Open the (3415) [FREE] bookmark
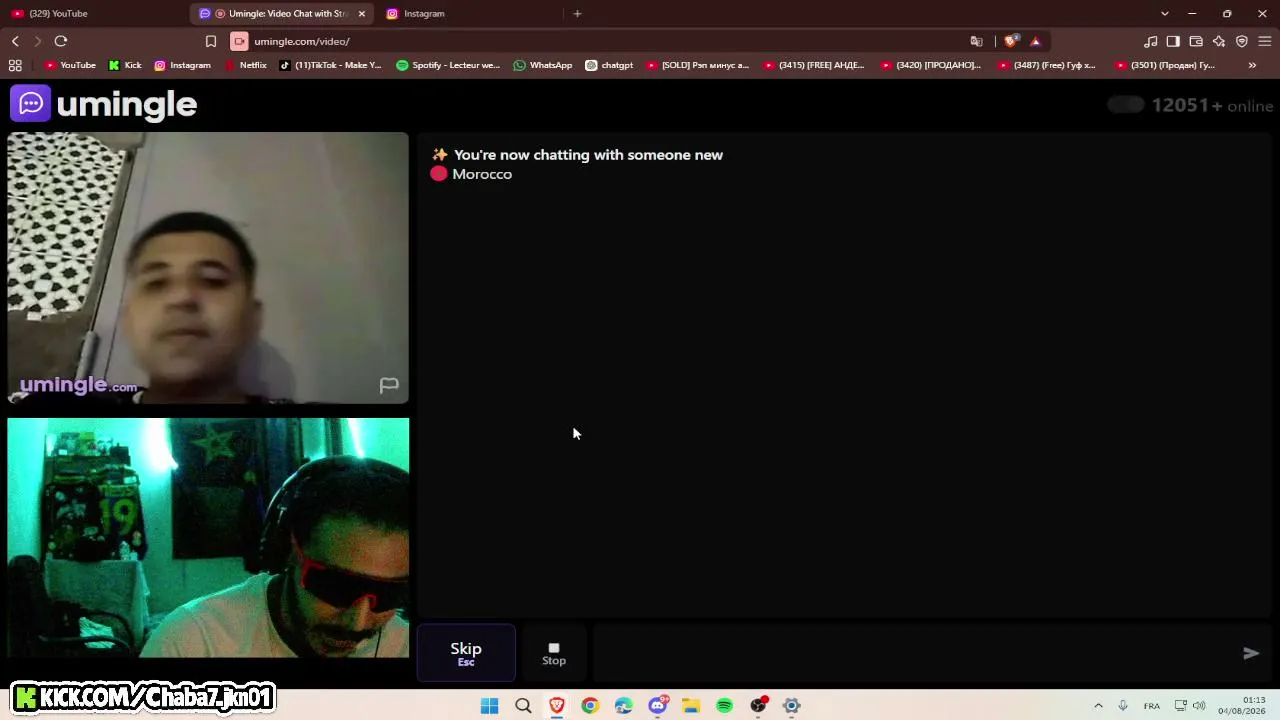This screenshot has height=720, width=1280. tap(814, 65)
